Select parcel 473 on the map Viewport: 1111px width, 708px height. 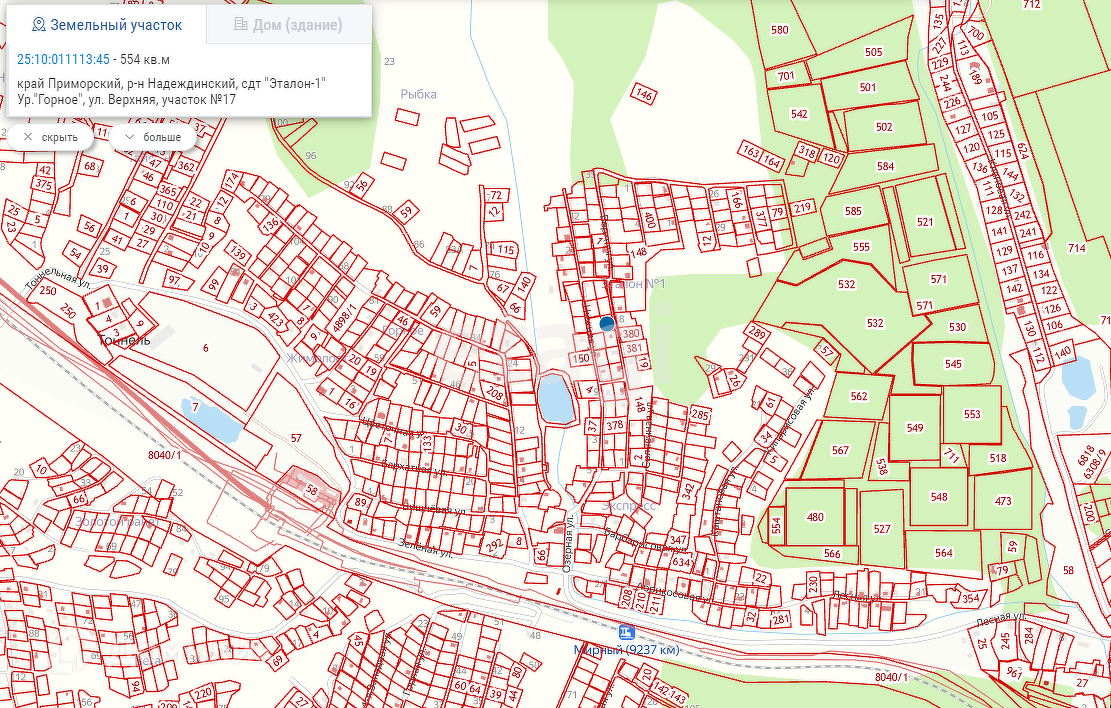tap(1003, 500)
